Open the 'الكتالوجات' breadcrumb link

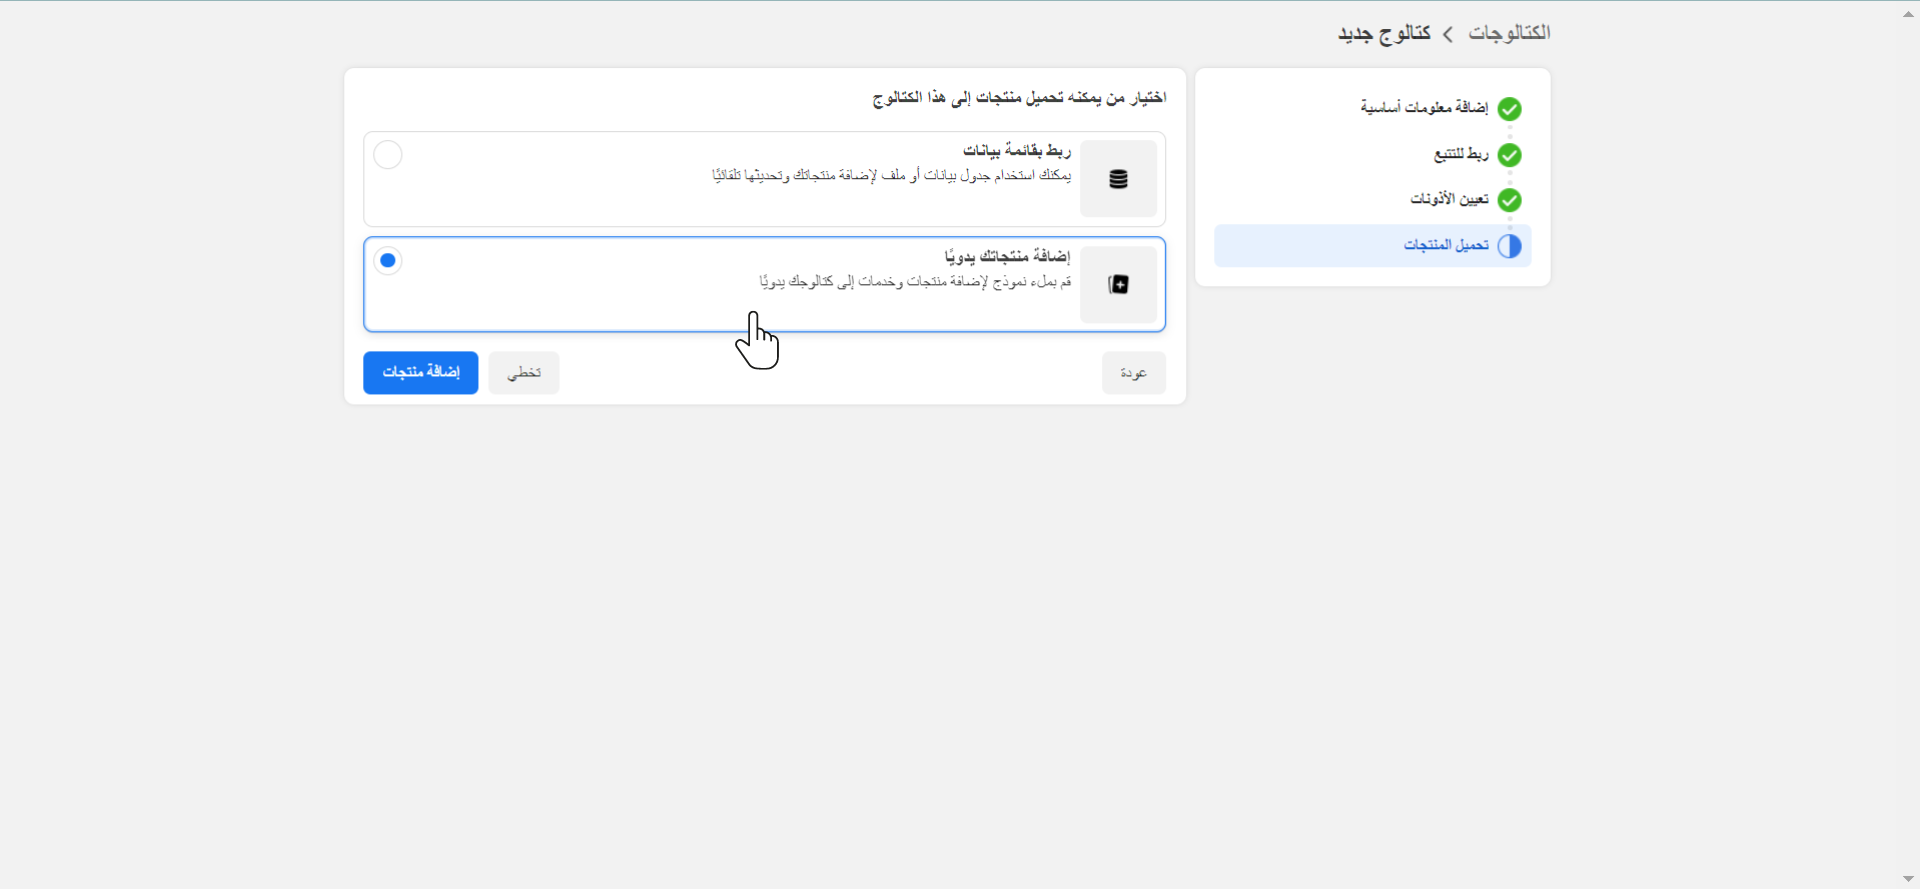[1509, 33]
